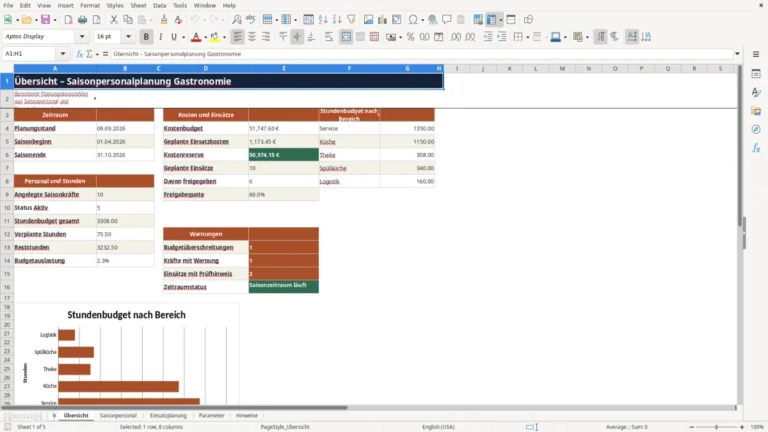The image size is (768, 432).
Task: Insert special character Omega icon
Action: (x=413, y=20)
